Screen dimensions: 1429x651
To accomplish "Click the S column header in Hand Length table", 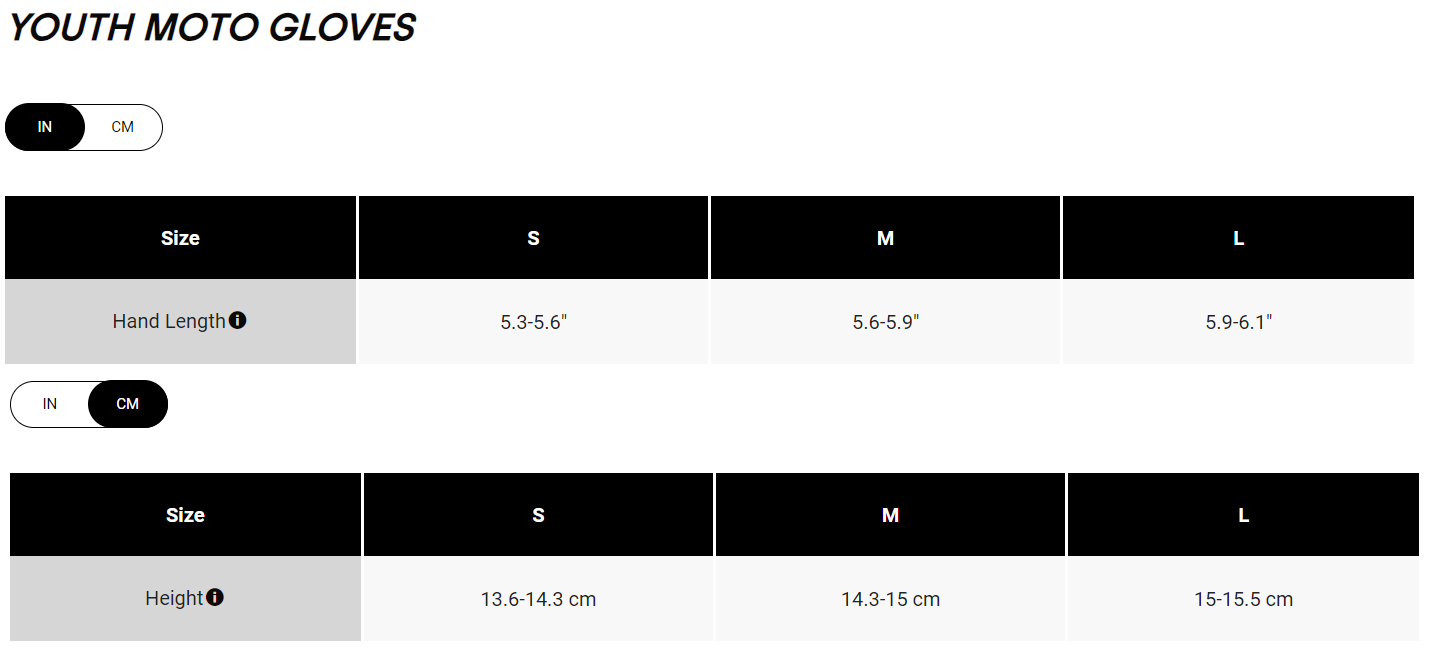I will coord(533,238).
